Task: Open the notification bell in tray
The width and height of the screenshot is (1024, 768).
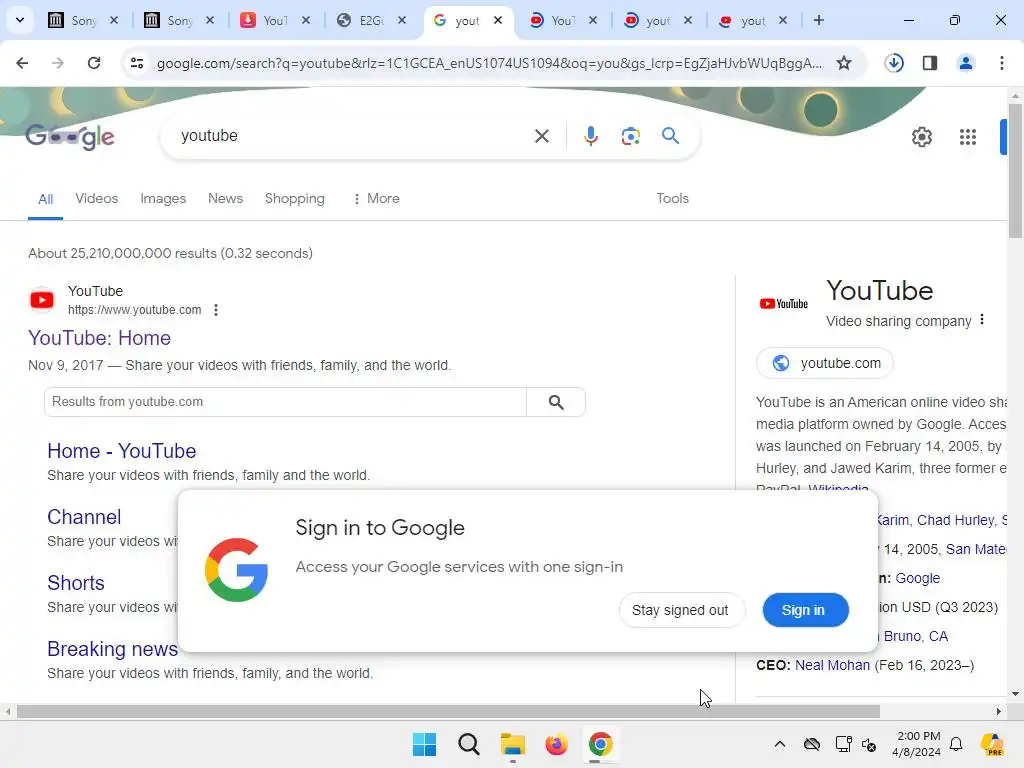Action: pos(956,744)
